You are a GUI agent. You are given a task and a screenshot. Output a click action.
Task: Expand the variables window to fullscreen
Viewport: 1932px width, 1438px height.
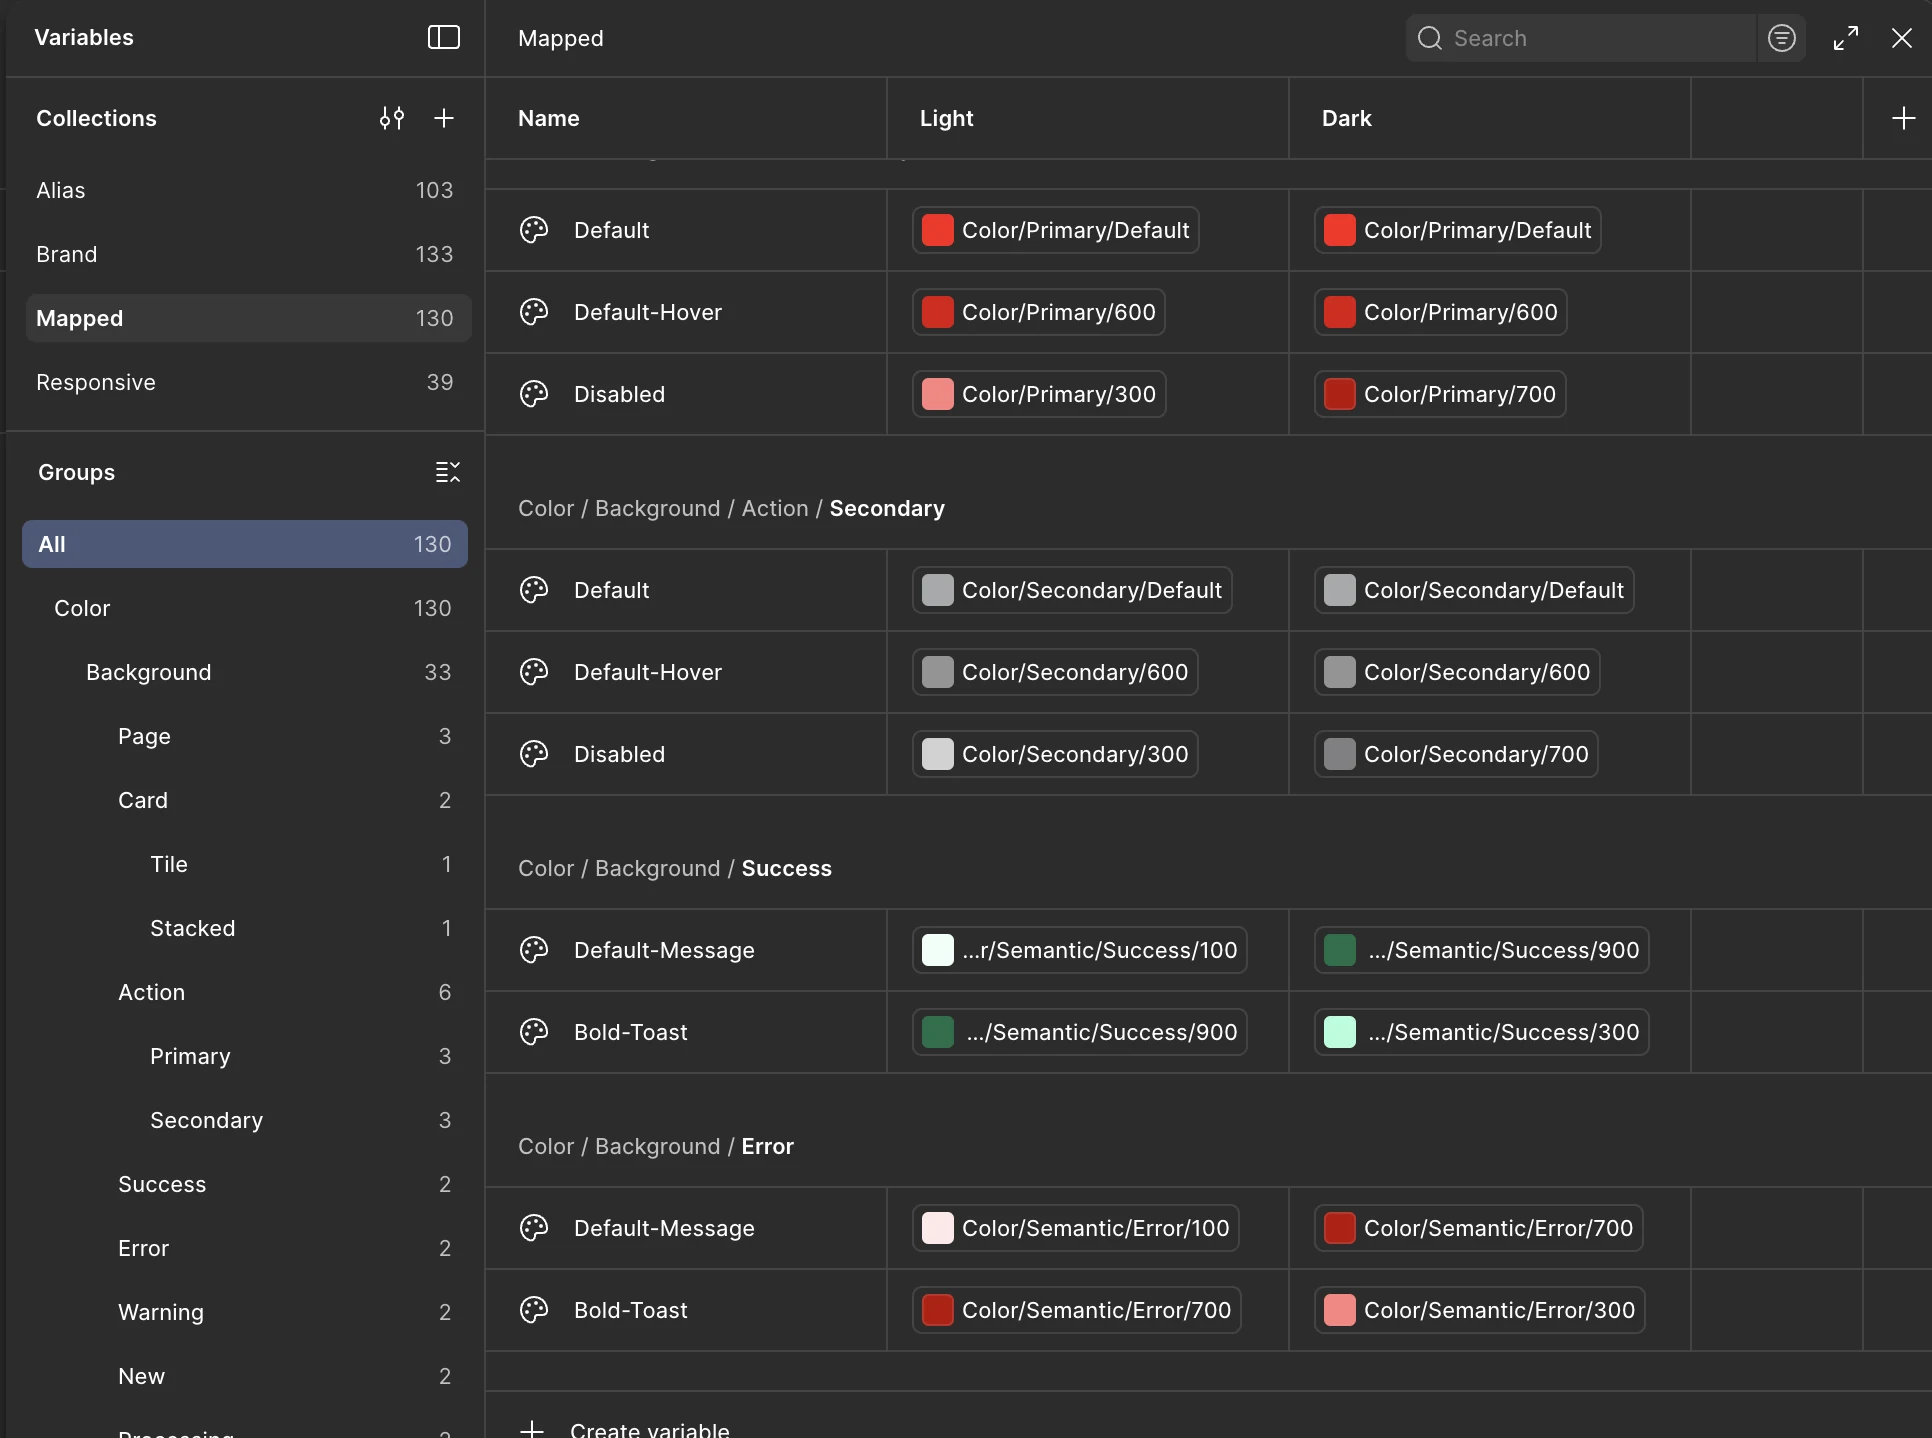coord(1846,38)
